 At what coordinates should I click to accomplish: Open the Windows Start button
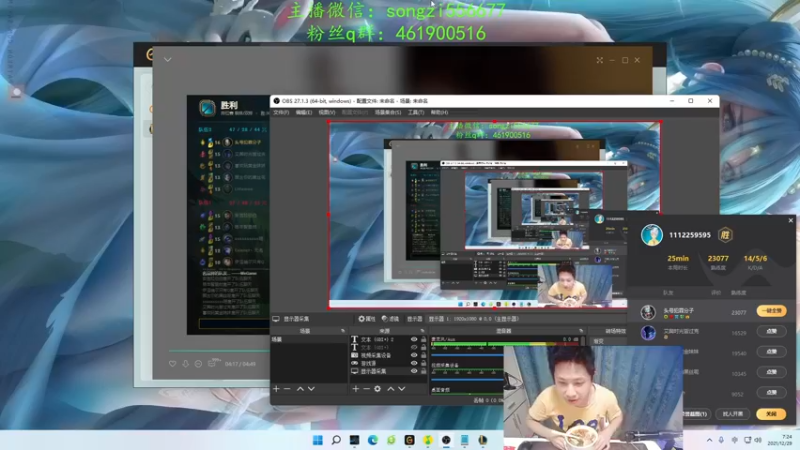coord(317,440)
